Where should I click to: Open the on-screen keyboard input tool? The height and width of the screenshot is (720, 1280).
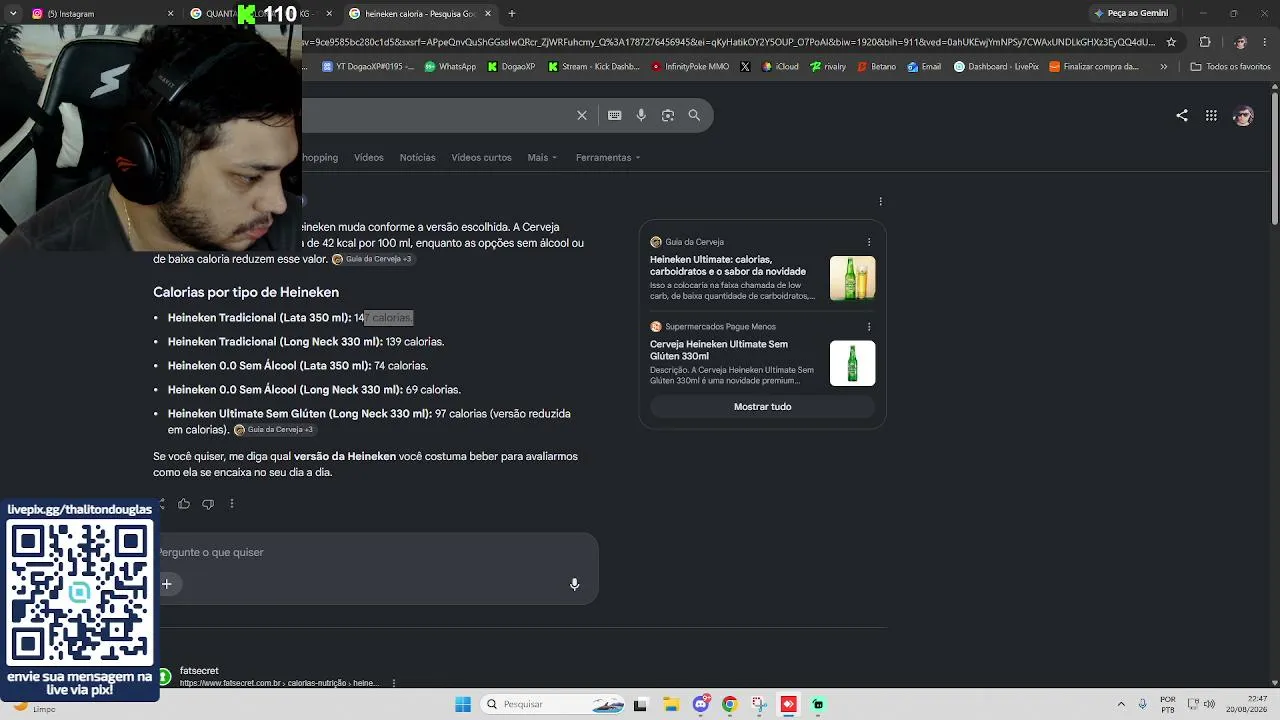click(615, 115)
